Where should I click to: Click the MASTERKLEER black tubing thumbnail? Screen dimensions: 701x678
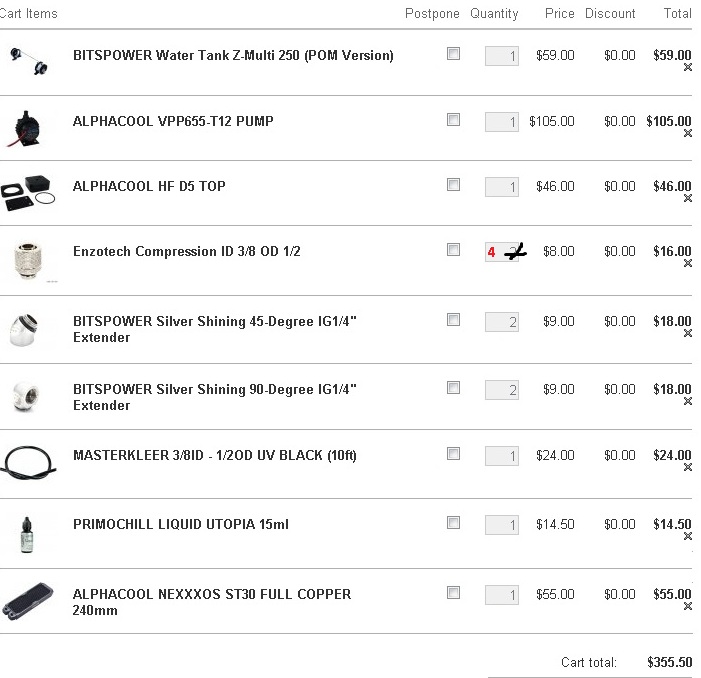pos(28,463)
